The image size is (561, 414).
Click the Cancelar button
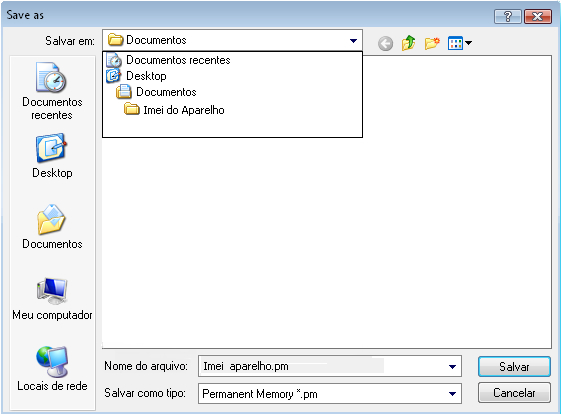(x=514, y=393)
